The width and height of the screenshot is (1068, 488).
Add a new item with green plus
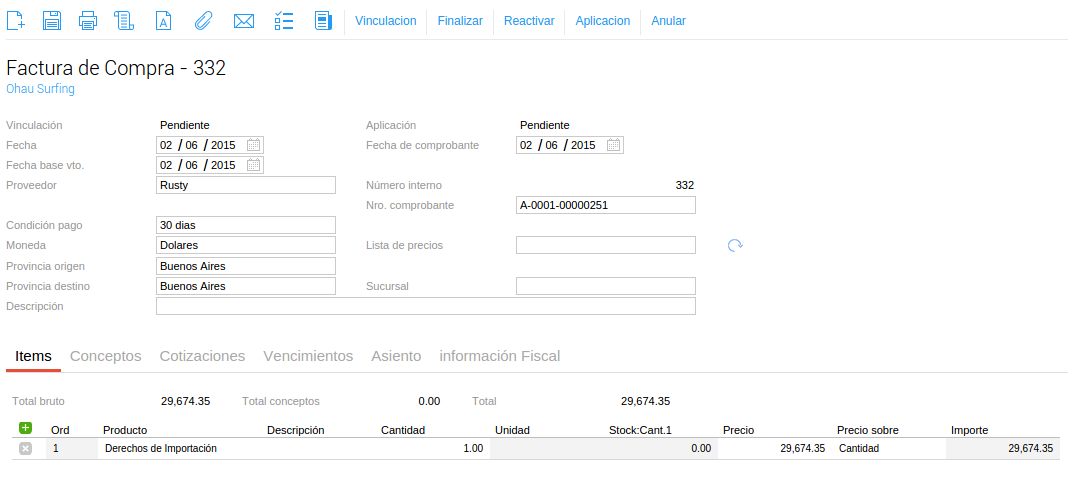26,428
